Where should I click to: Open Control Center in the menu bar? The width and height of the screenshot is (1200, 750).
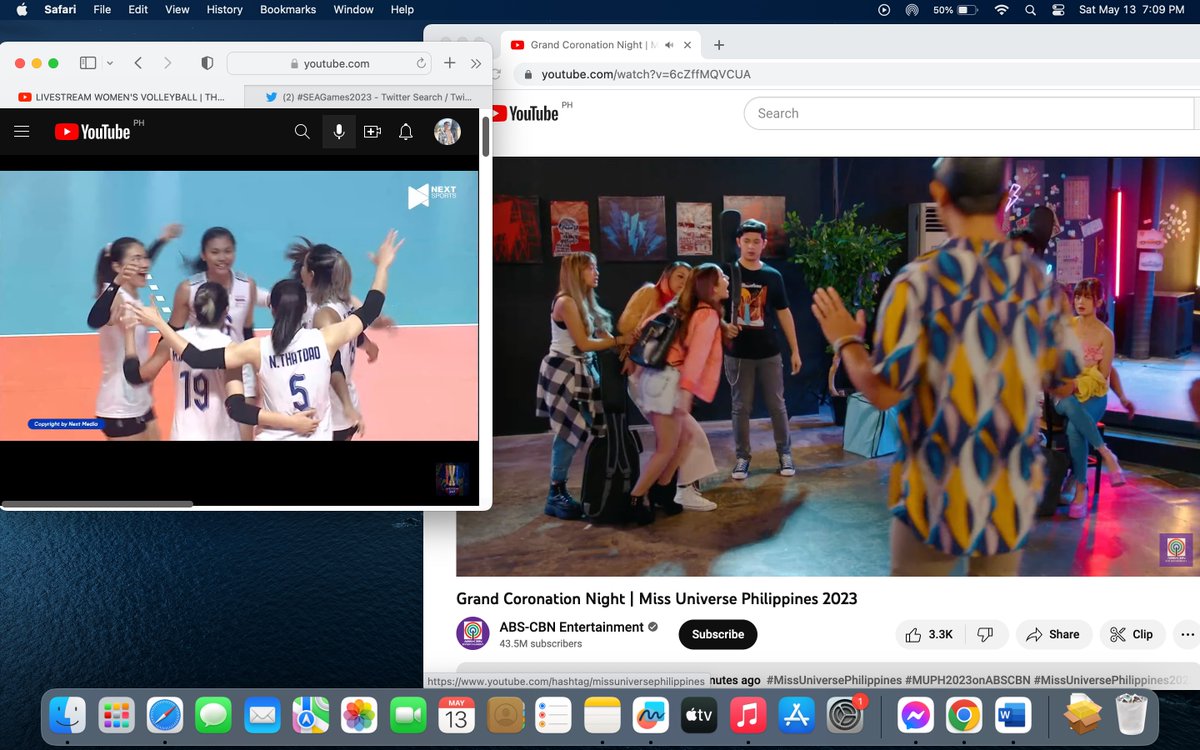[x=1058, y=9]
